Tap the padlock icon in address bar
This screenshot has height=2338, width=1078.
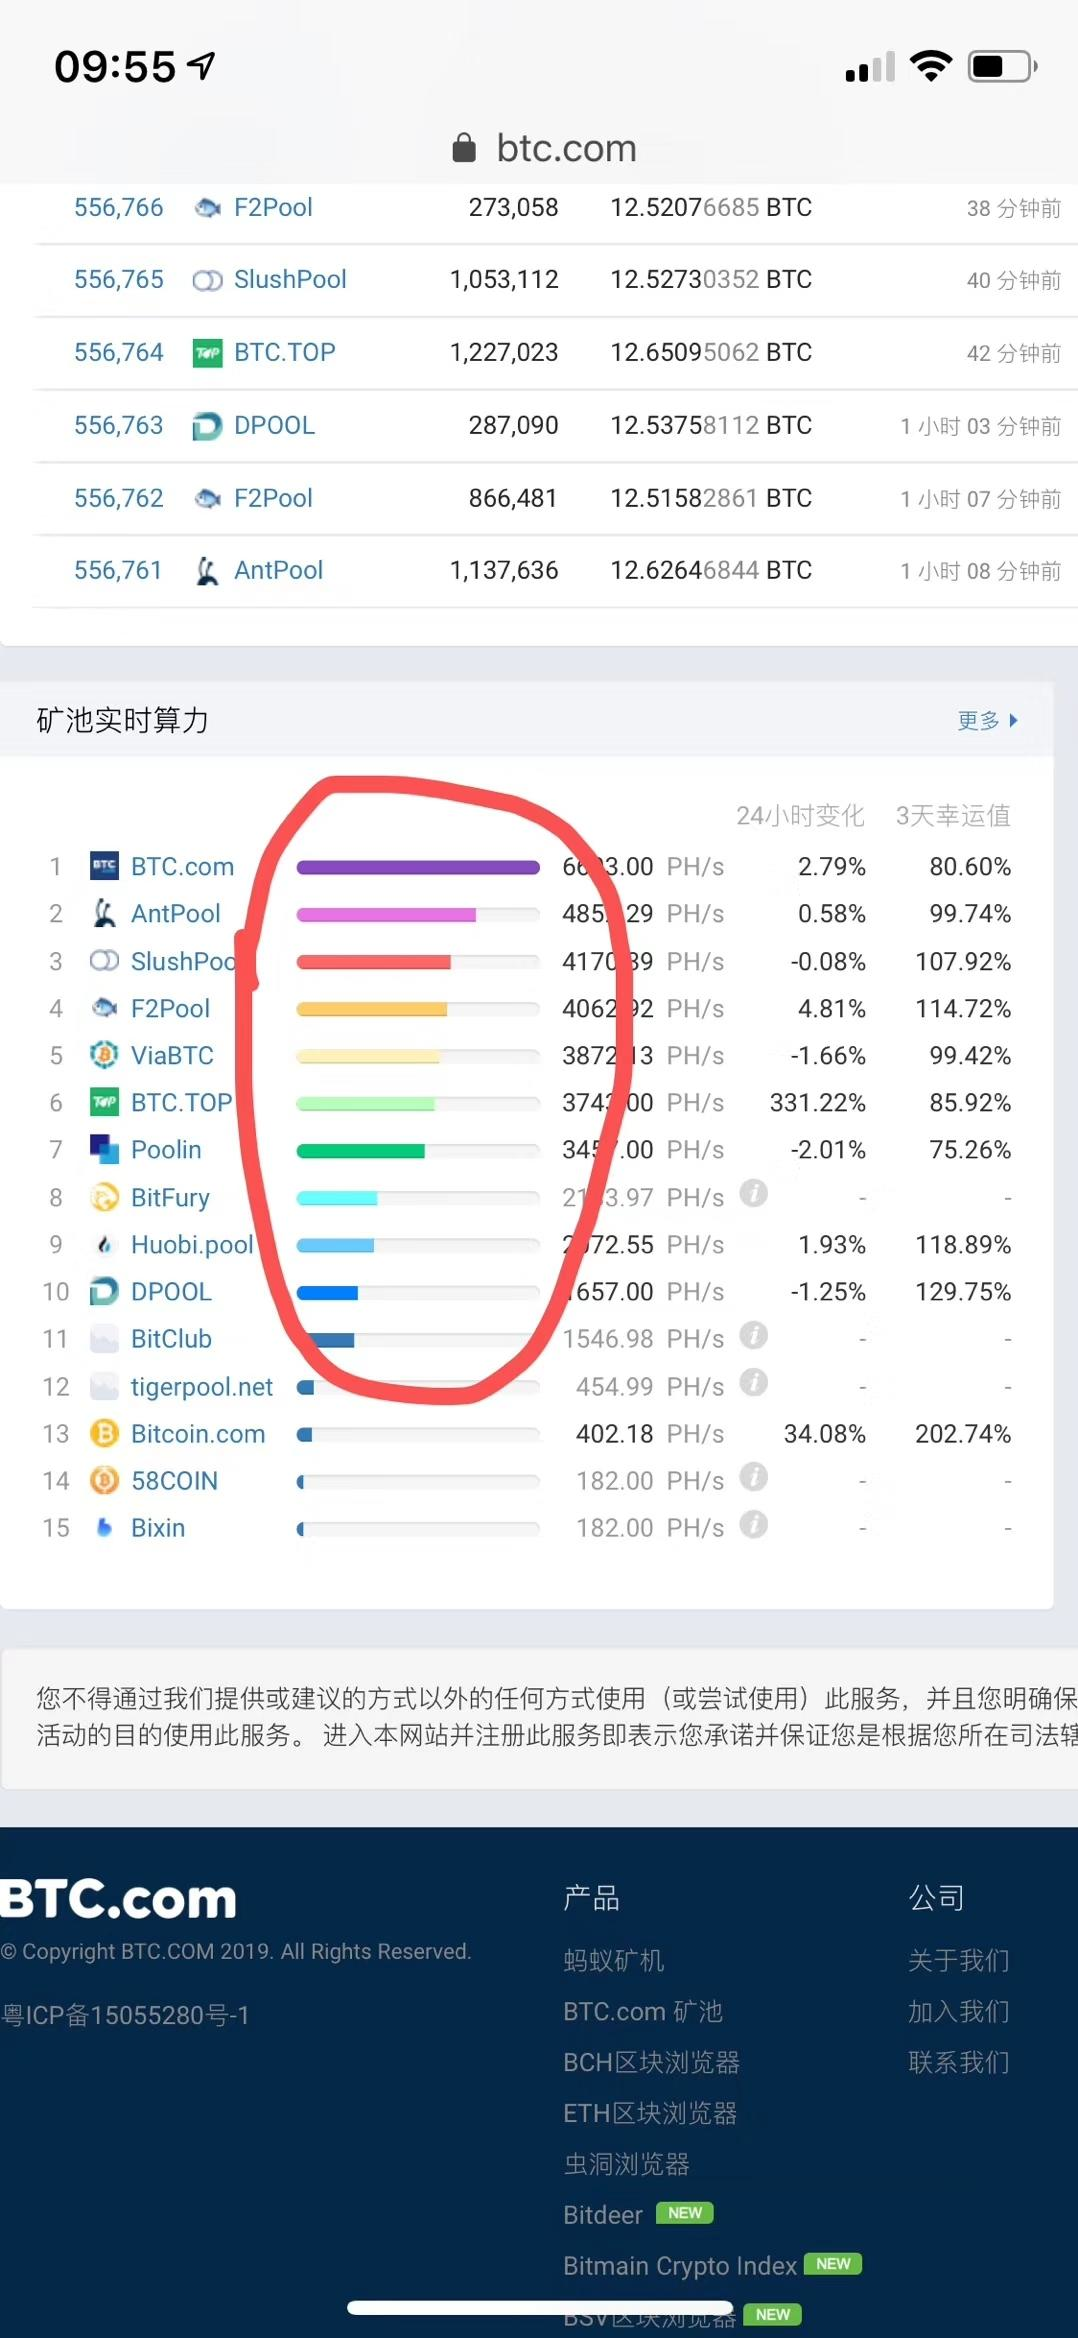pyautogui.click(x=464, y=148)
